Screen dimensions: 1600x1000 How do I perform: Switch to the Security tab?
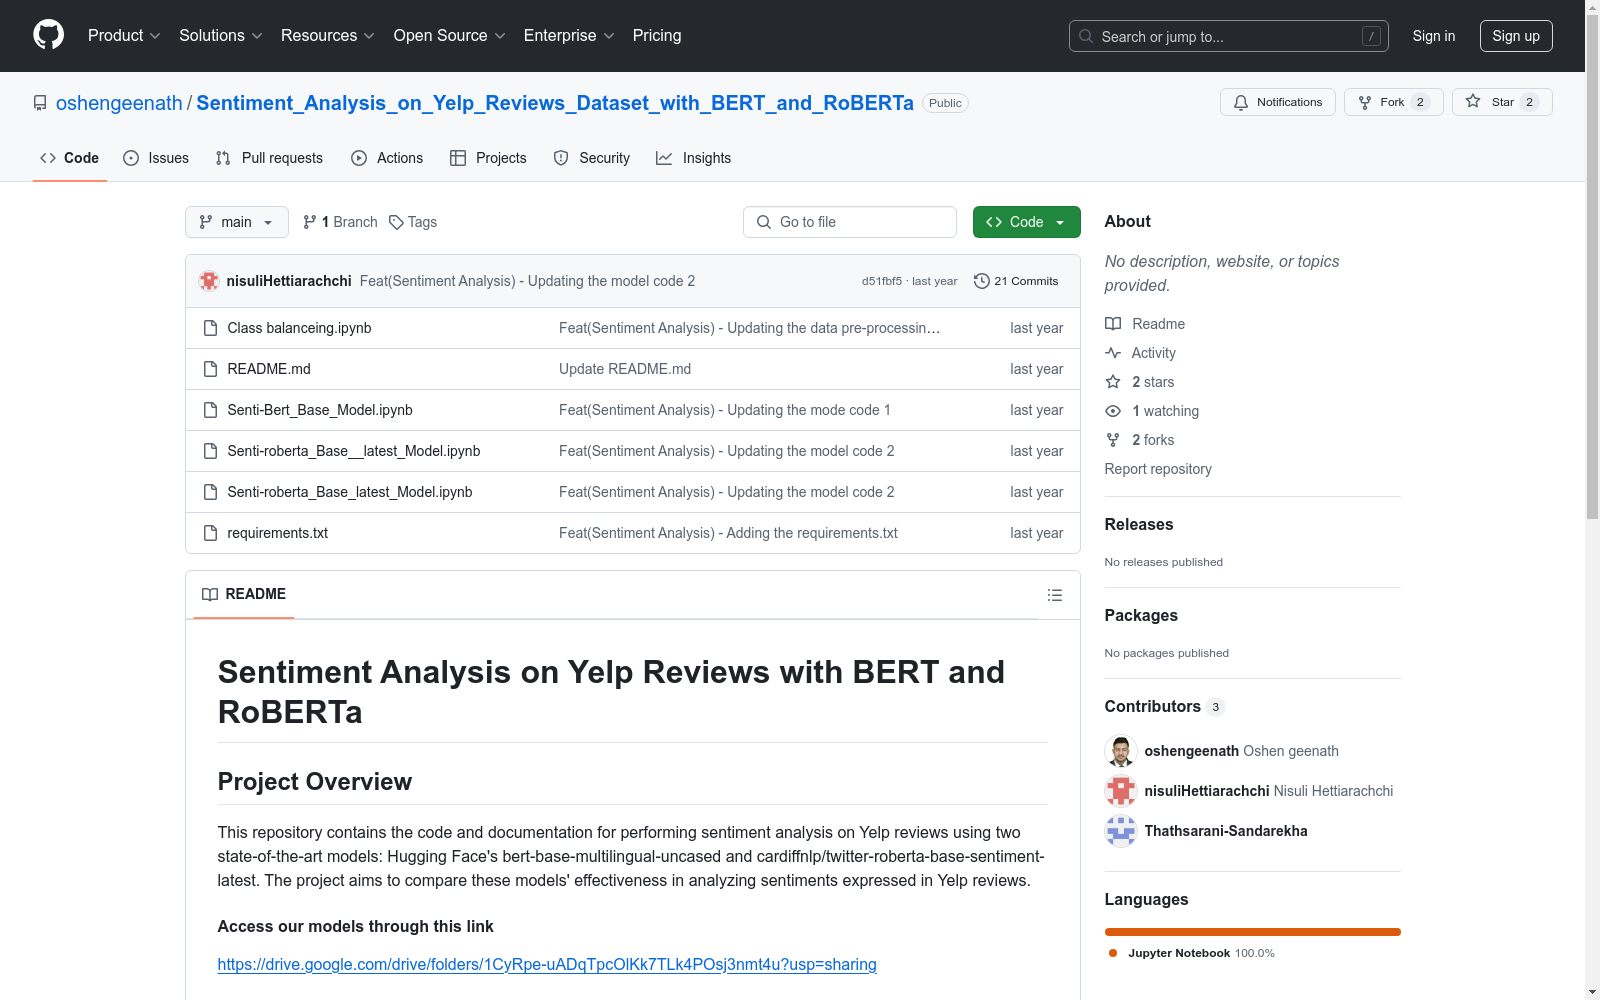[592, 158]
